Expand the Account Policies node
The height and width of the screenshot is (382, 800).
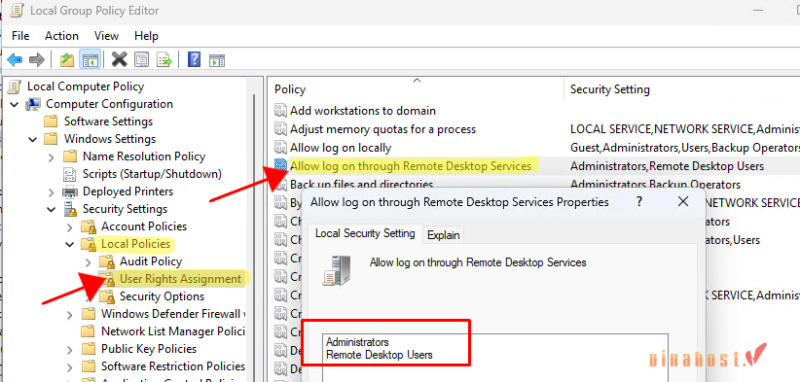(70, 227)
